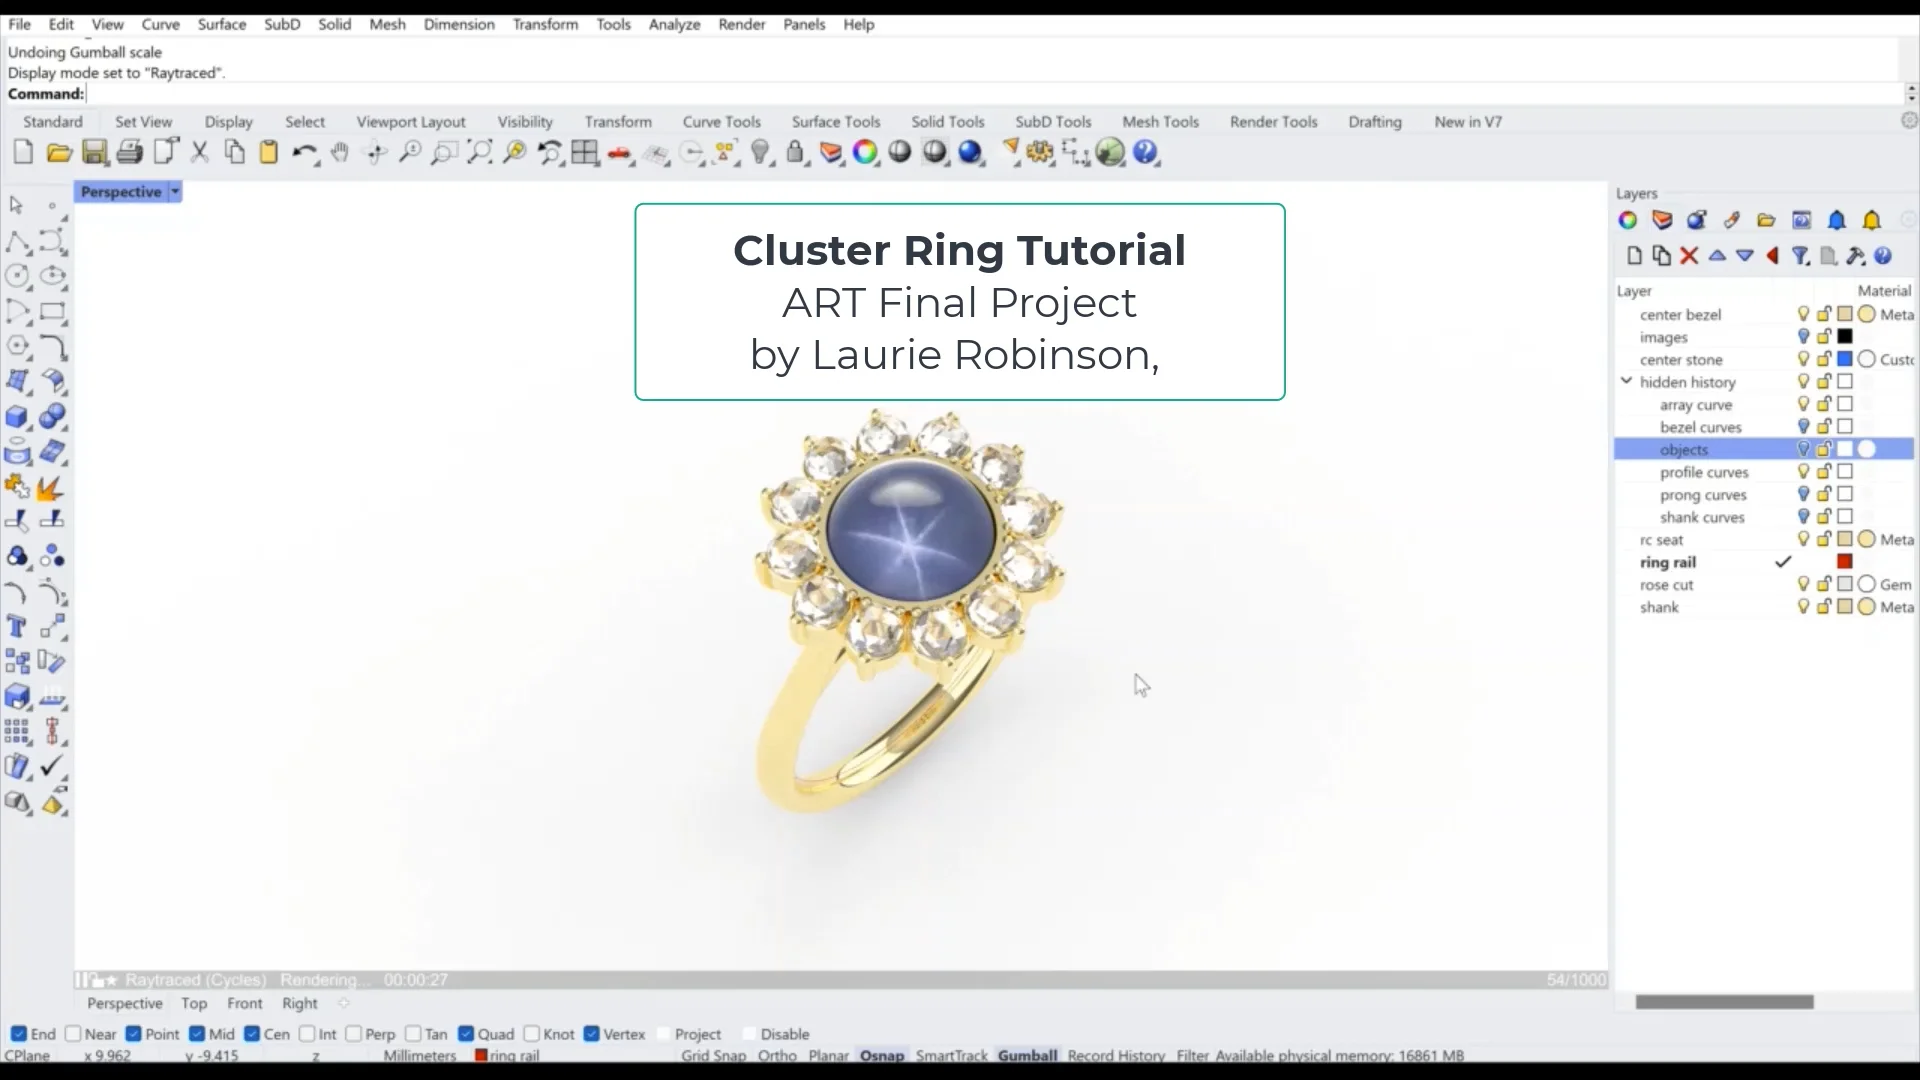Lock the shank curves layer padlock
Image resolution: width=1920 pixels, height=1080 pixels.
(1822, 517)
